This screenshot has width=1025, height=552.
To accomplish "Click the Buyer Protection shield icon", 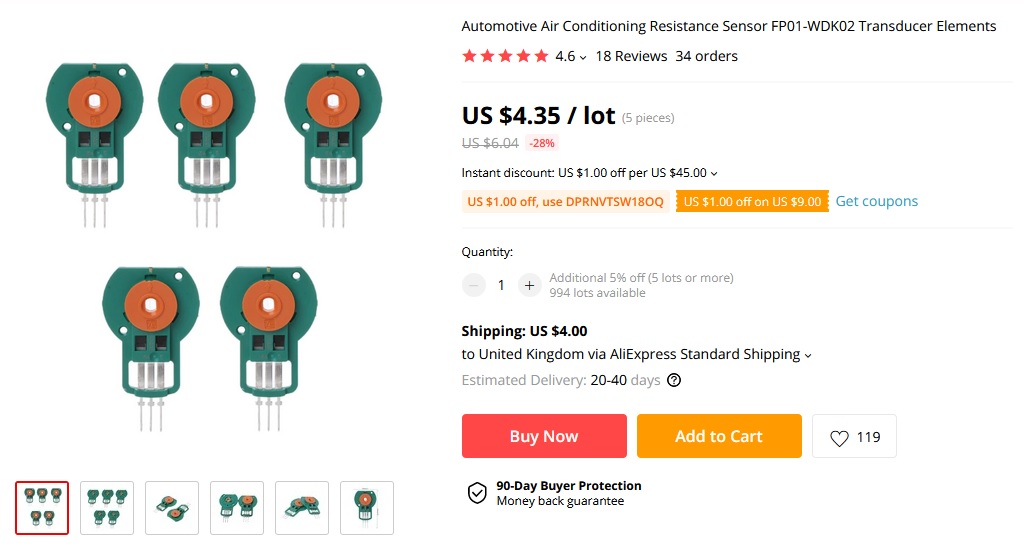I will tap(477, 493).
